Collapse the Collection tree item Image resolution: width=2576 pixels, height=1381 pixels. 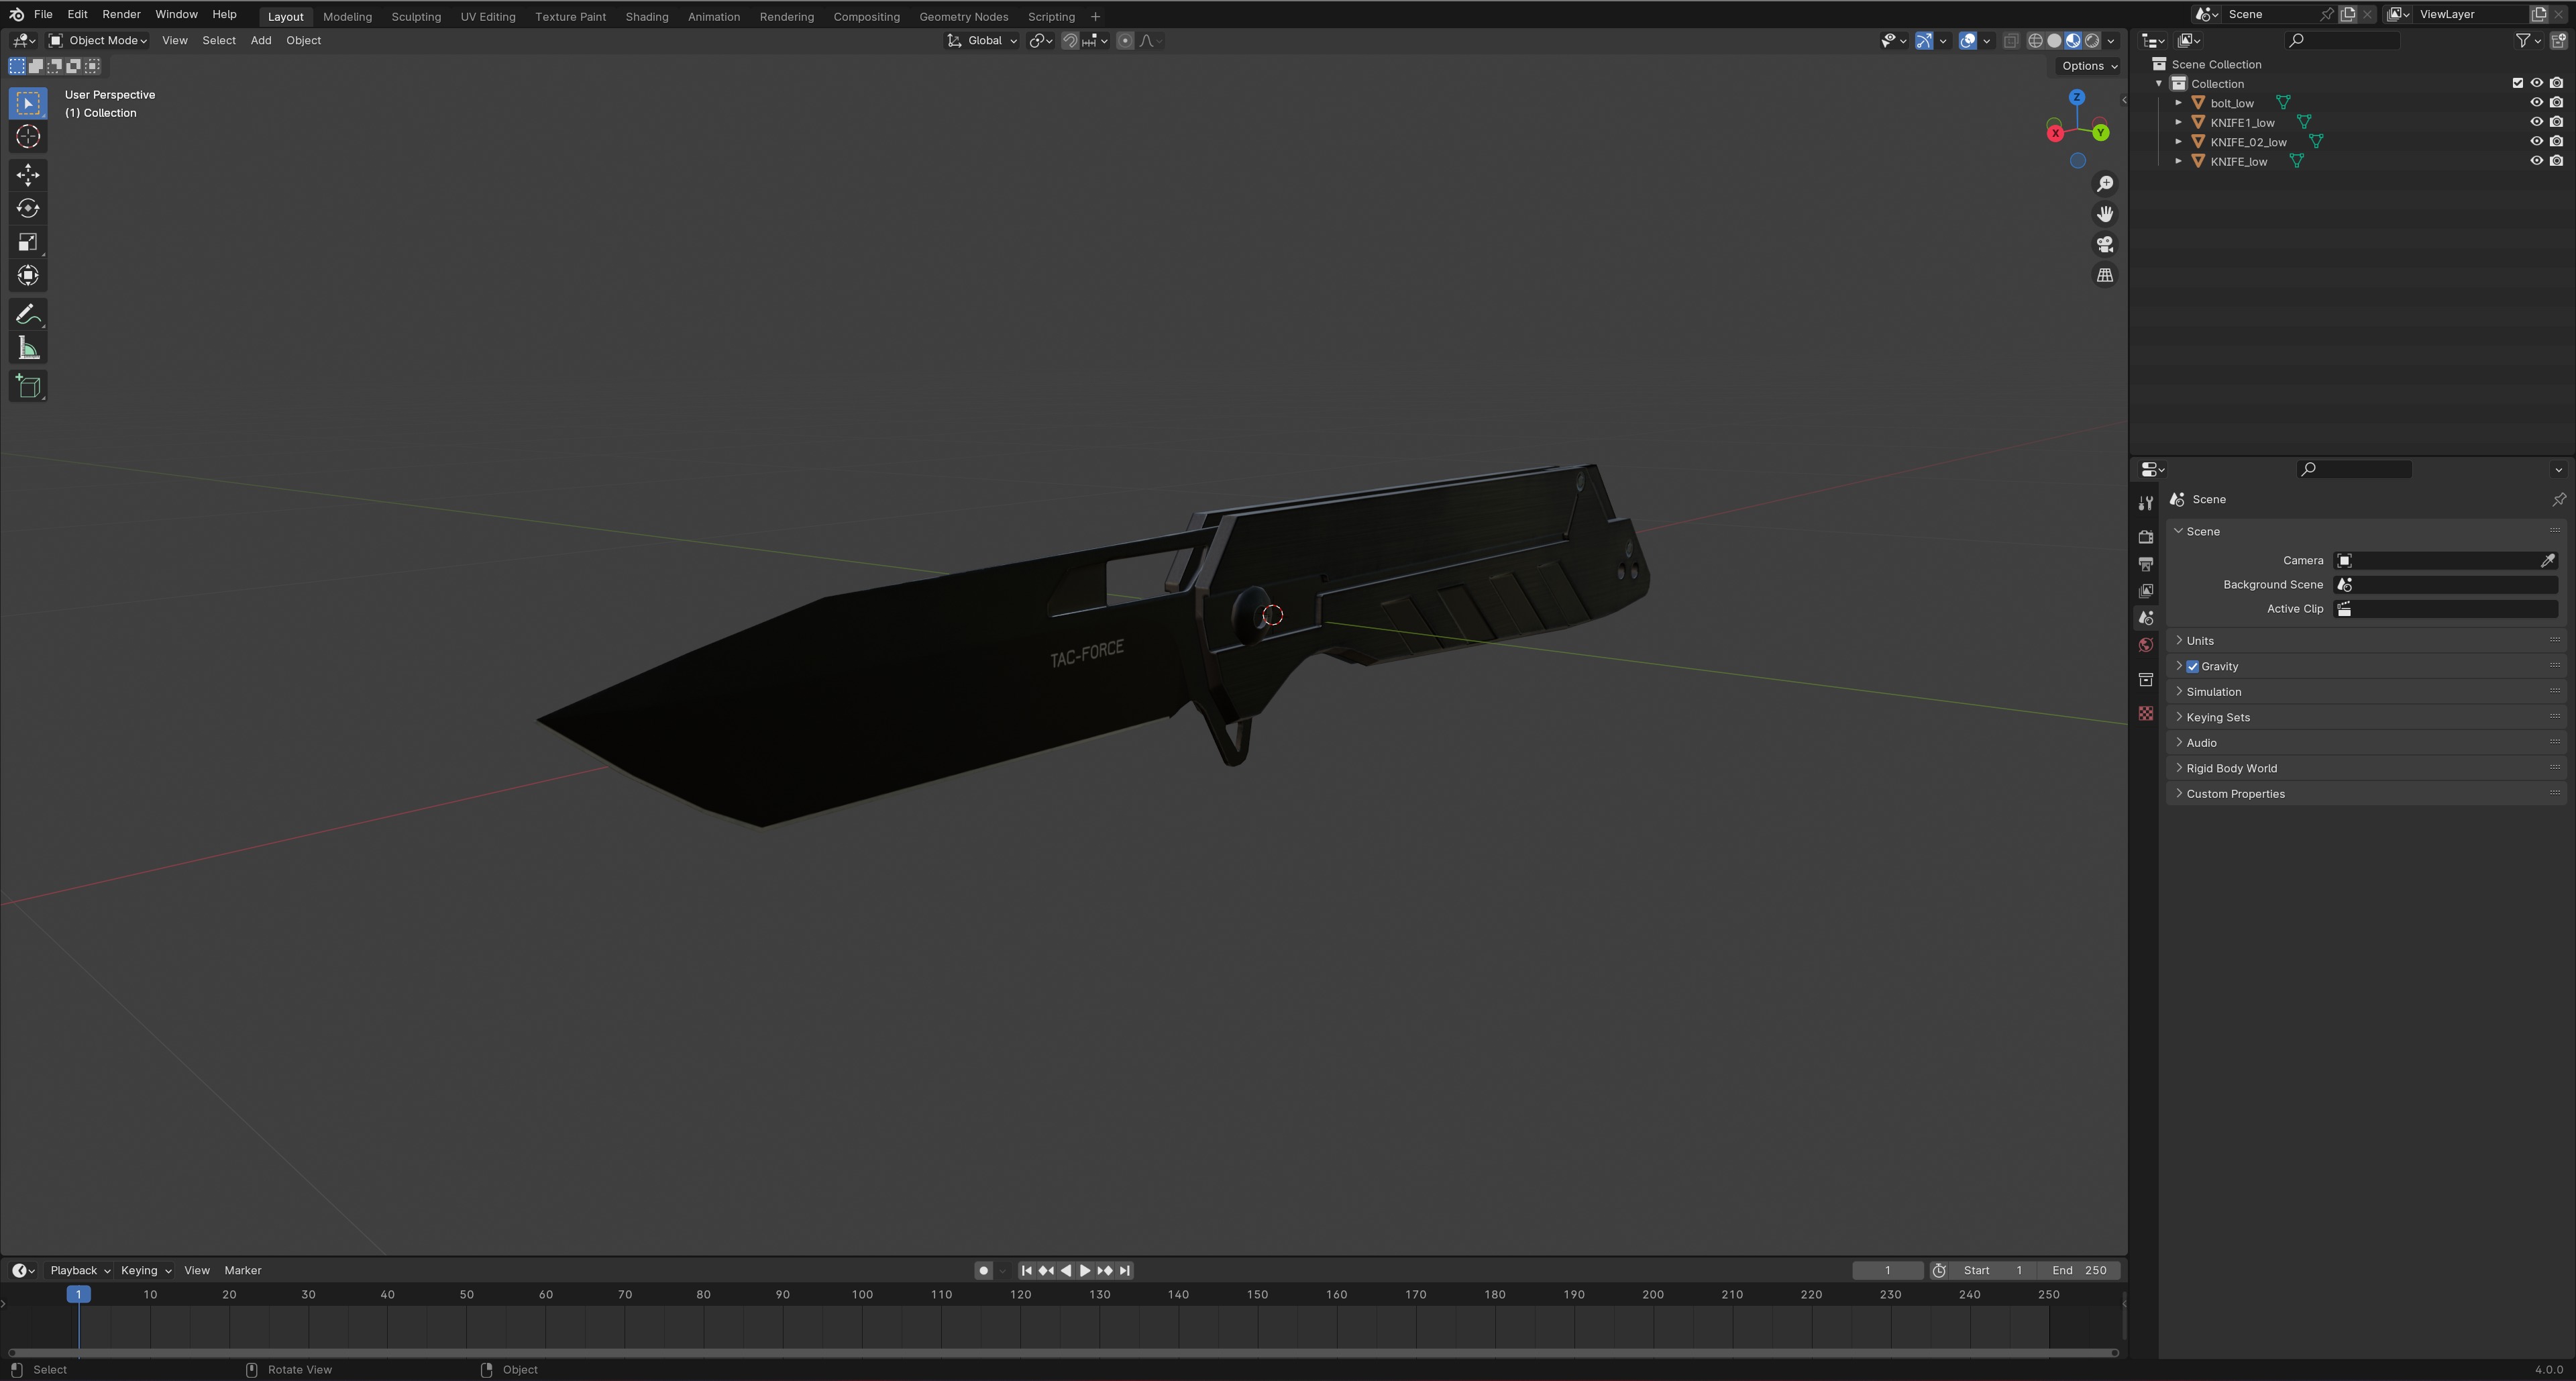click(2159, 84)
